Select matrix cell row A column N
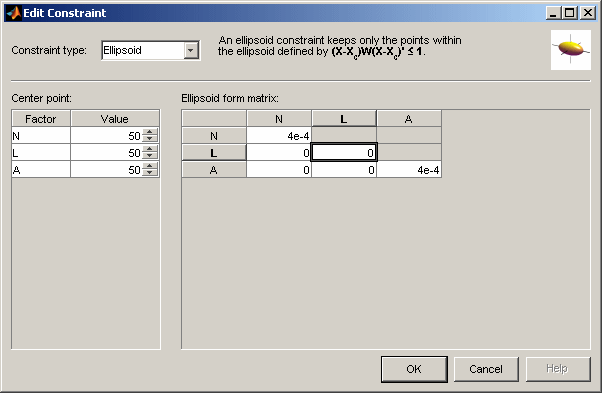 tap(279, 170)
